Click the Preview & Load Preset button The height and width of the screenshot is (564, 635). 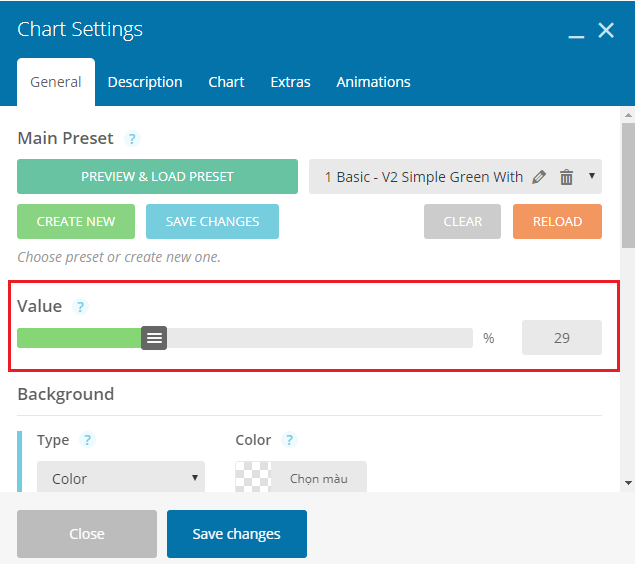click(x=158, y=177)
